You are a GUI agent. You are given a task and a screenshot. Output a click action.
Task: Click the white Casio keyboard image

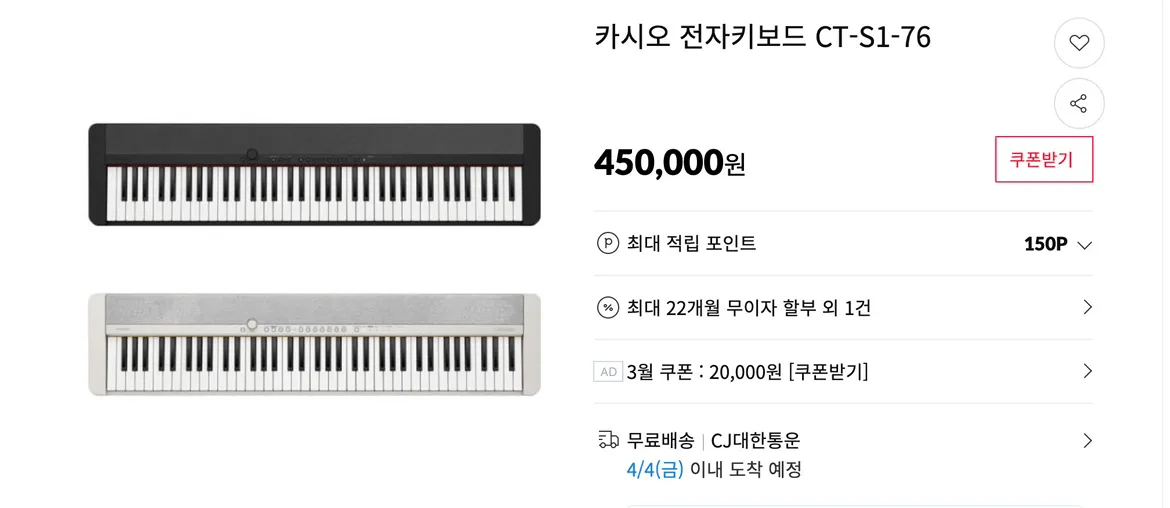click(314, 345)
